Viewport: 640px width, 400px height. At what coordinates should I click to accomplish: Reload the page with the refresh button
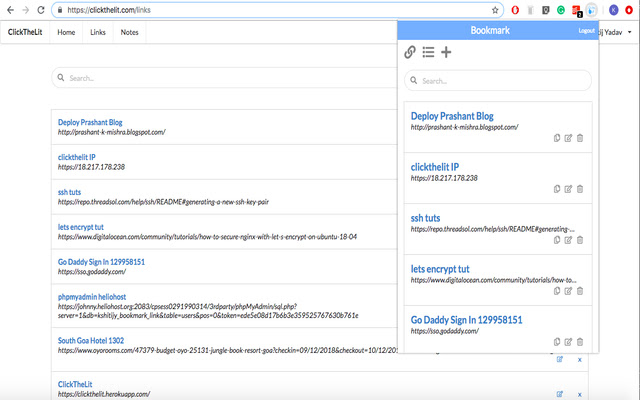pos(41,10)
